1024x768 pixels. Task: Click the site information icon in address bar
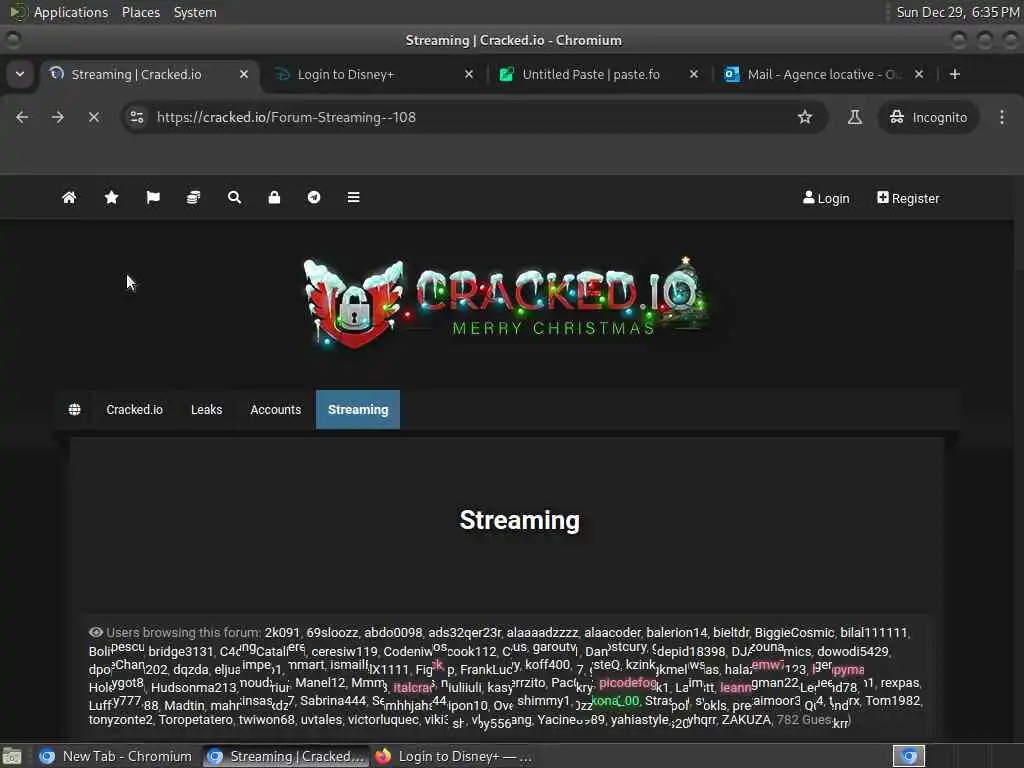coord(137,117)
